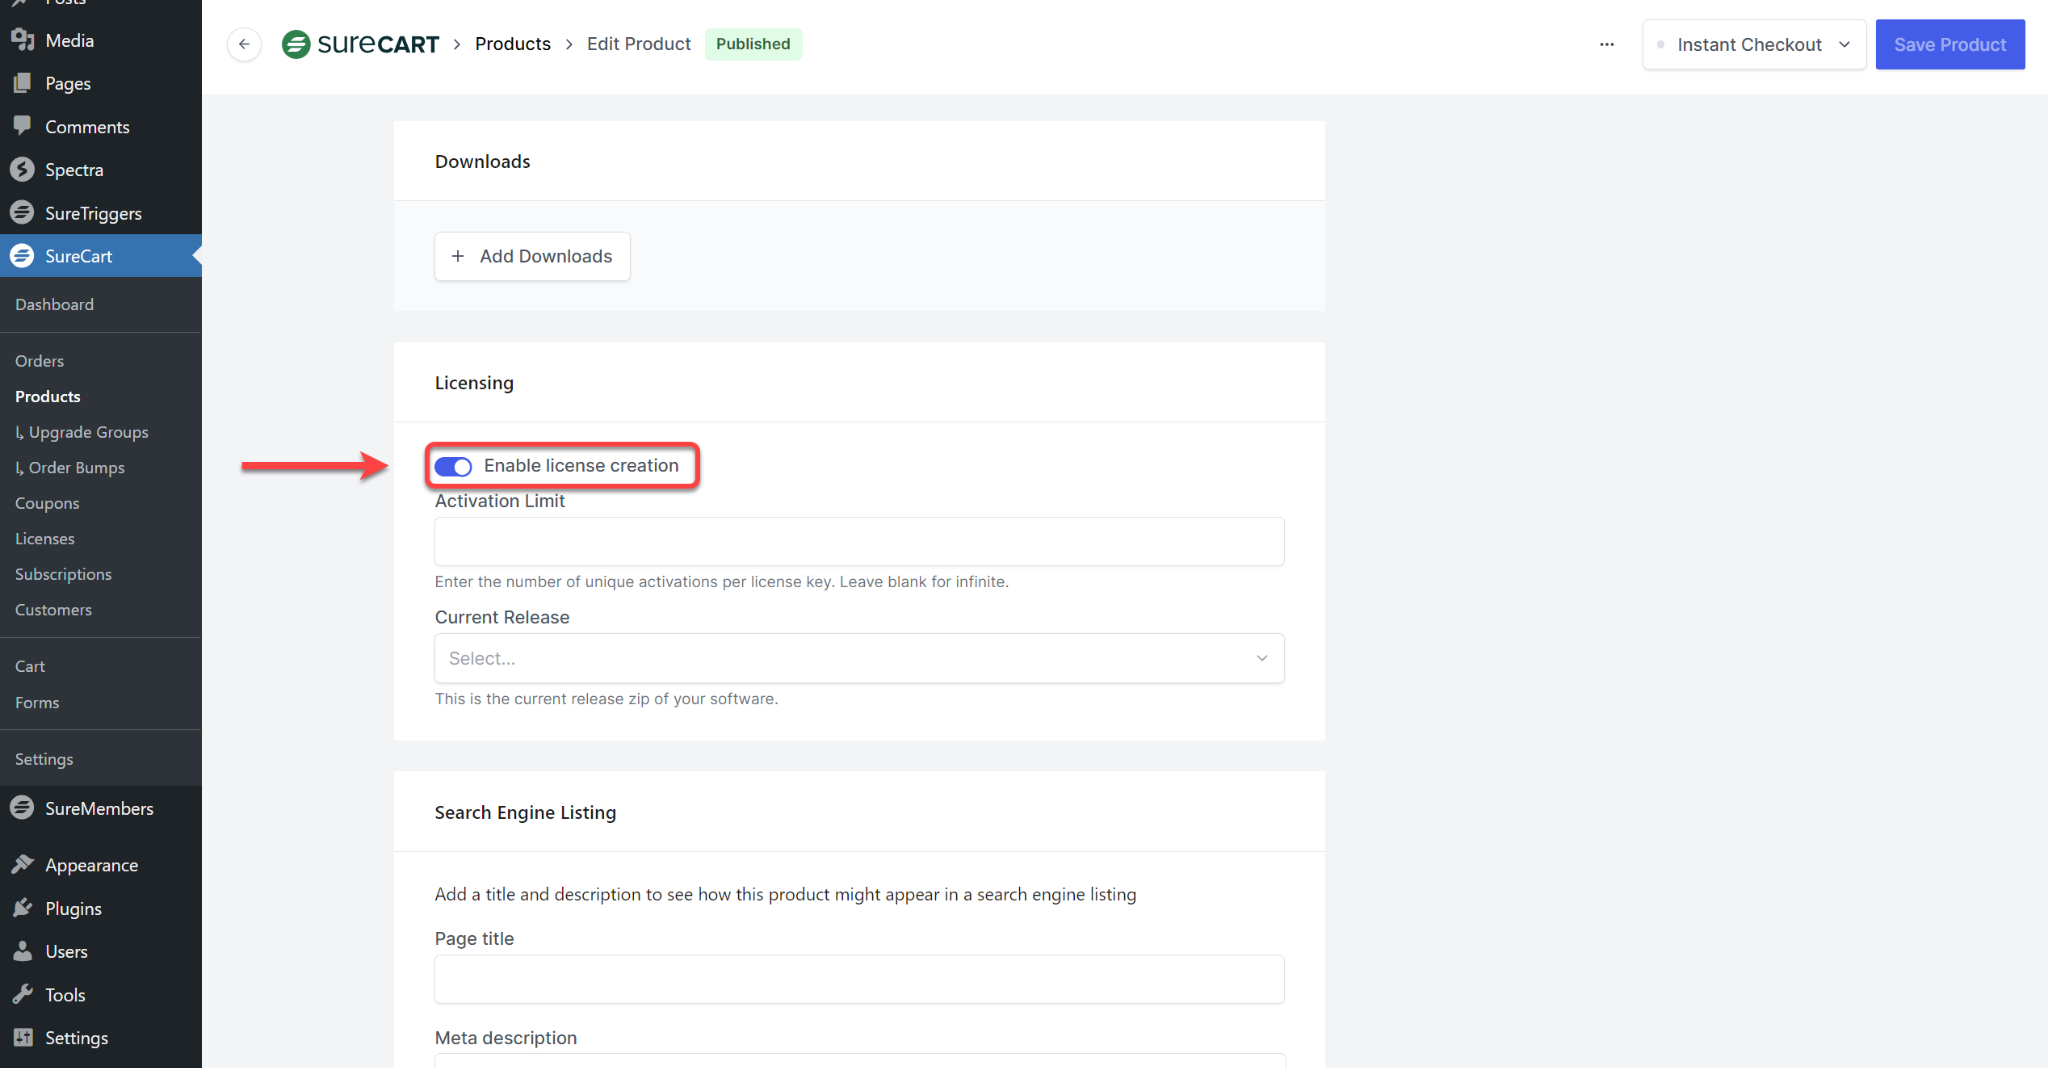2048x1068 pixels.
Task: Click the Appearance brush icon
Action: [x=22, y=864]
